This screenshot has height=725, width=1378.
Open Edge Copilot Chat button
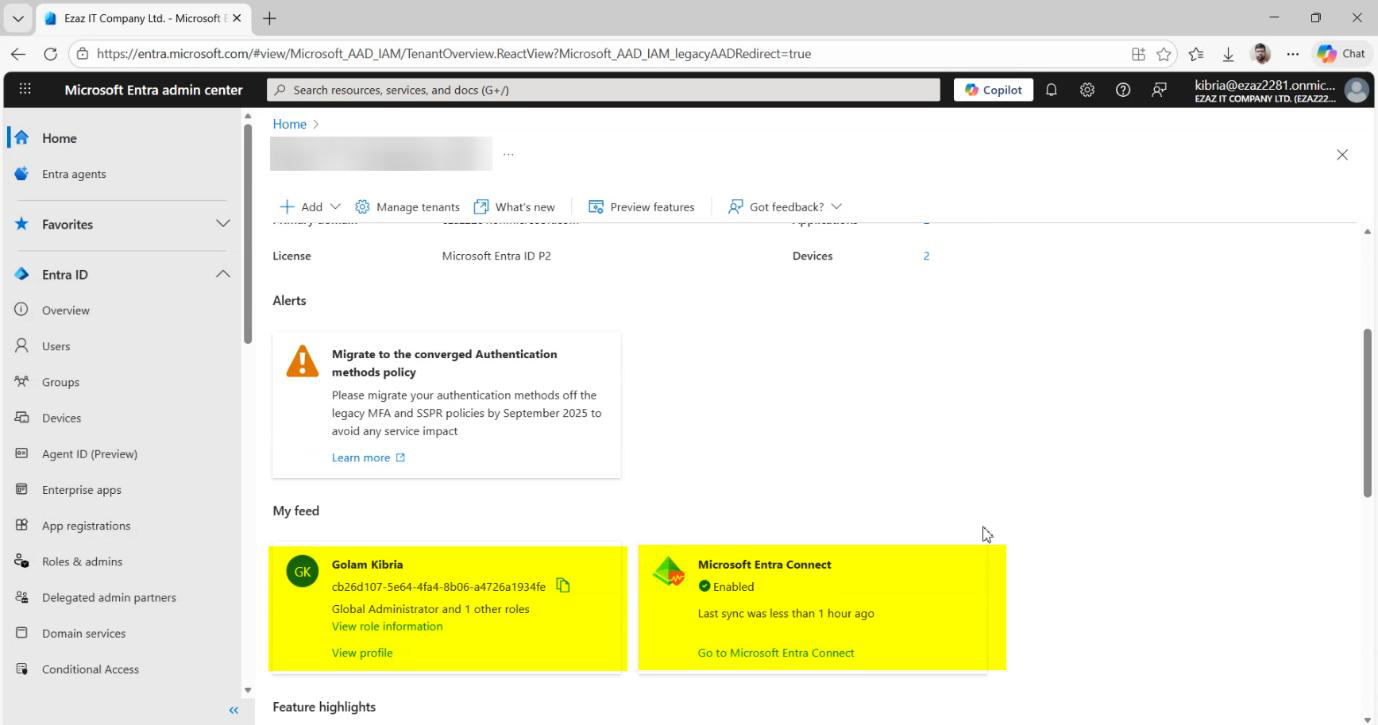click(x=1341, y=54)
